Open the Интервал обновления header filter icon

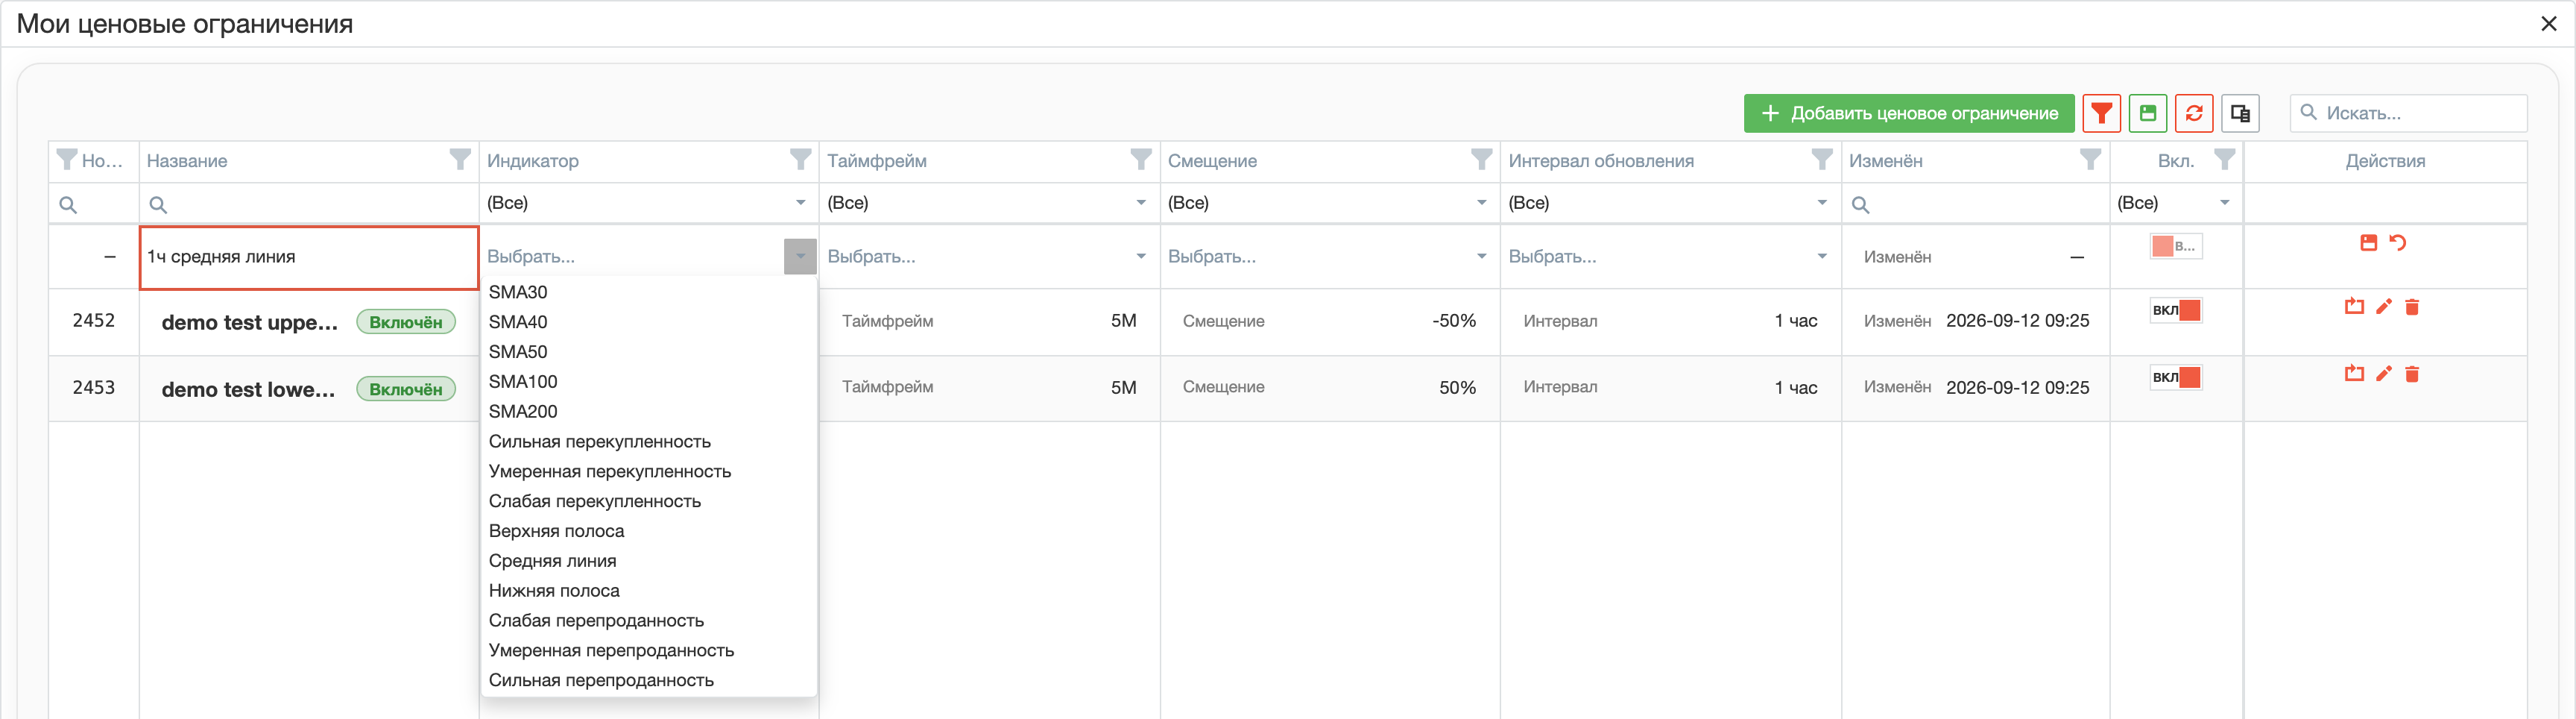point(1822,160)
